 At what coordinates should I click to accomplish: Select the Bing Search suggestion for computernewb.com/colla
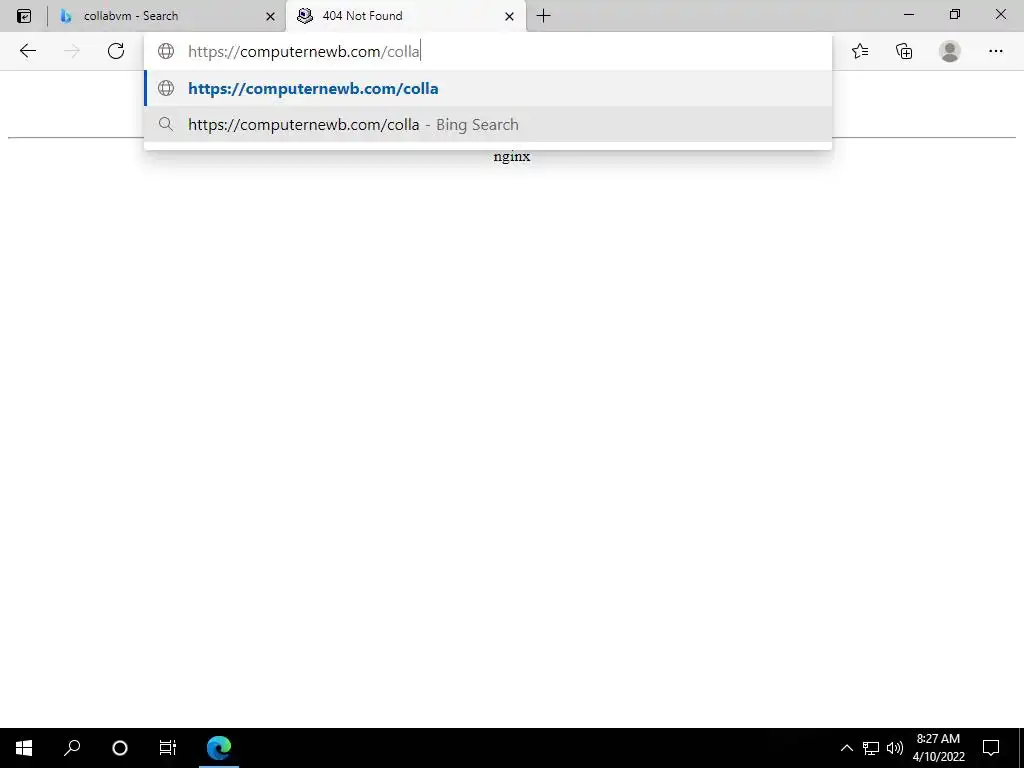pos(488,124)
